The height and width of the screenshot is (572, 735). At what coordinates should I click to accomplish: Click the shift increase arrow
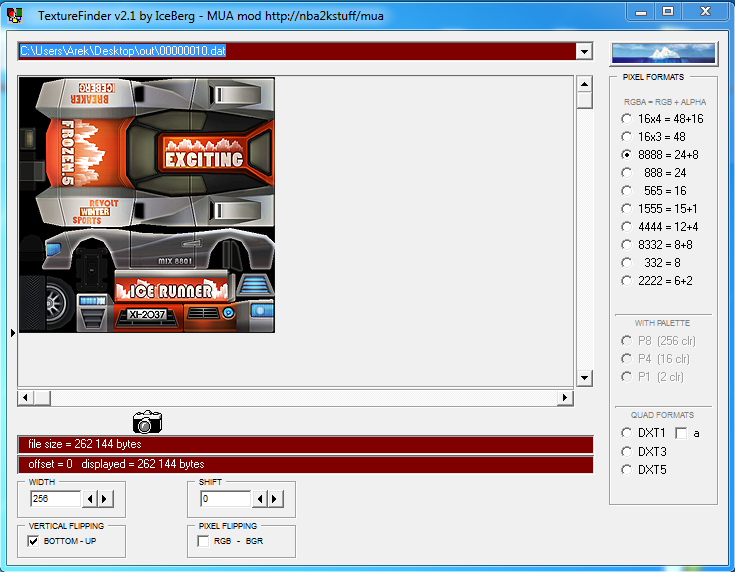pos(275,499)
